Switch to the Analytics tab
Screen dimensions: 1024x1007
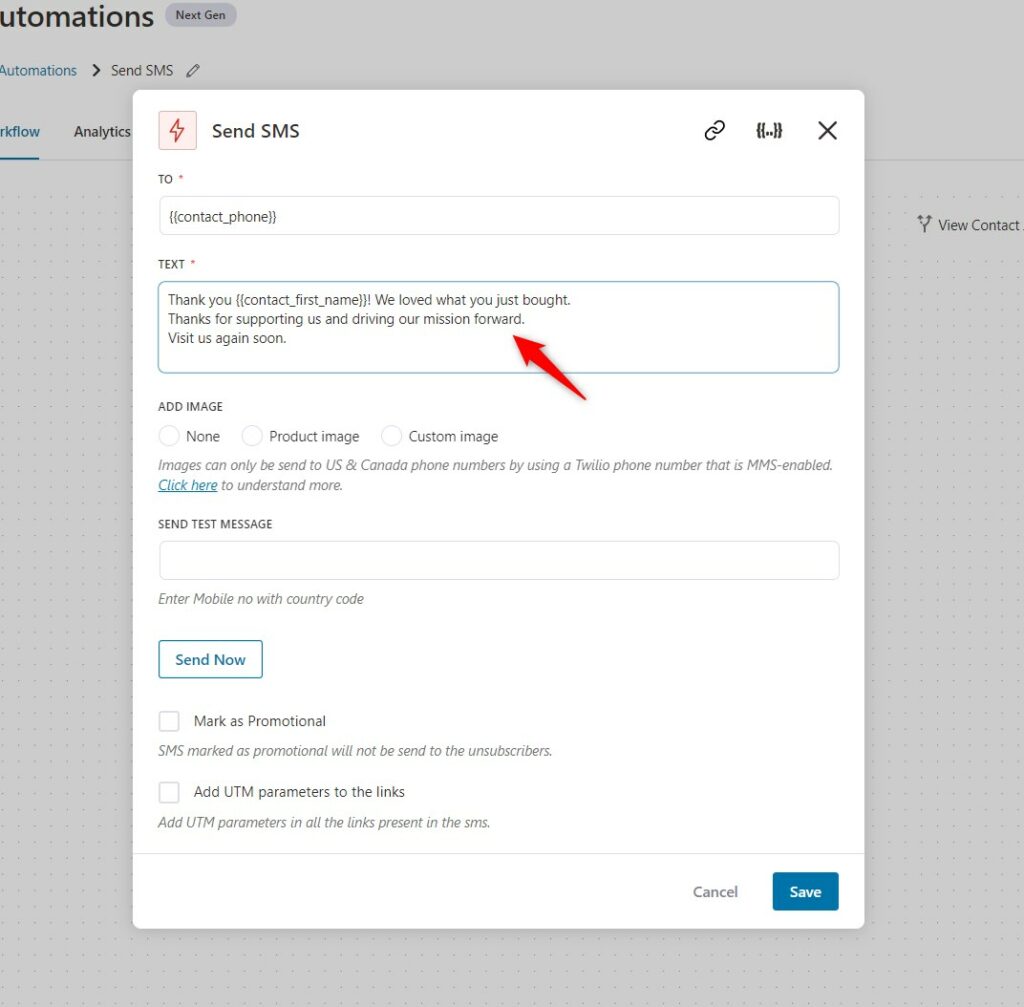(x=102, y=132)
